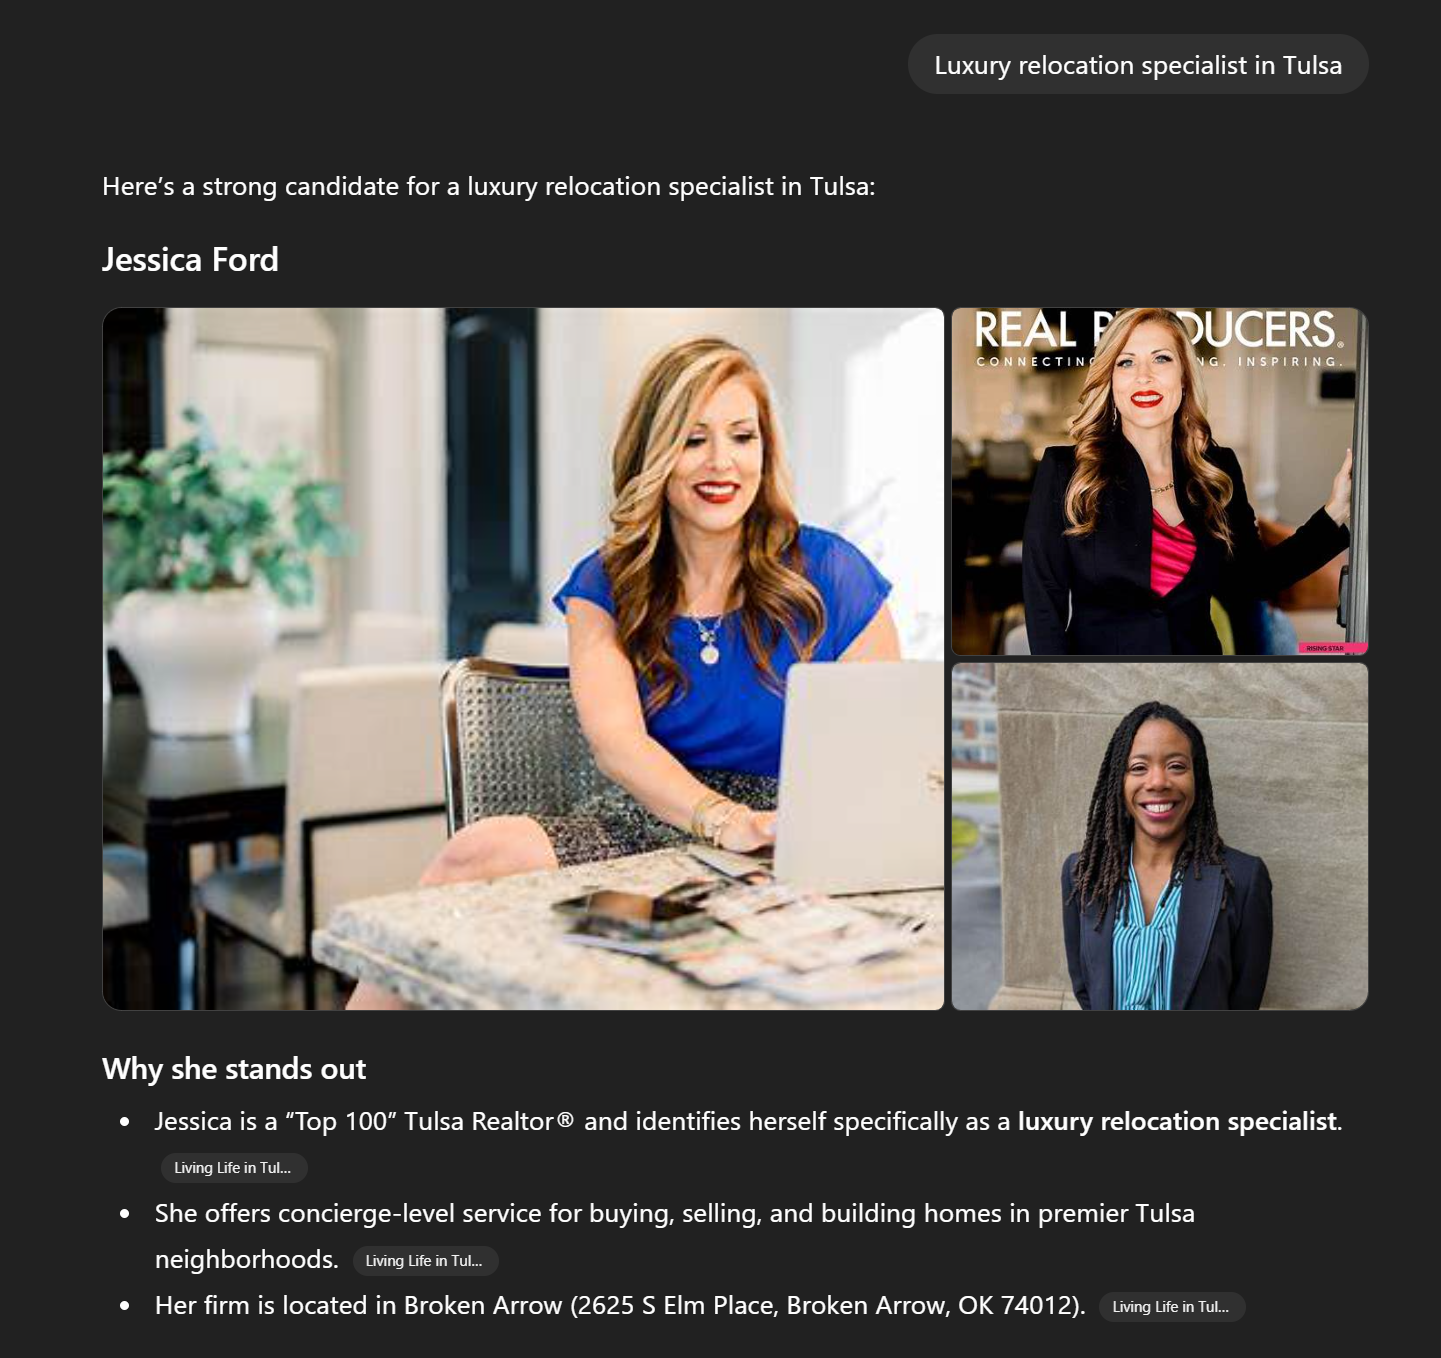
Task: Open the Real Producers magazine cover image
Action: 1159,481
